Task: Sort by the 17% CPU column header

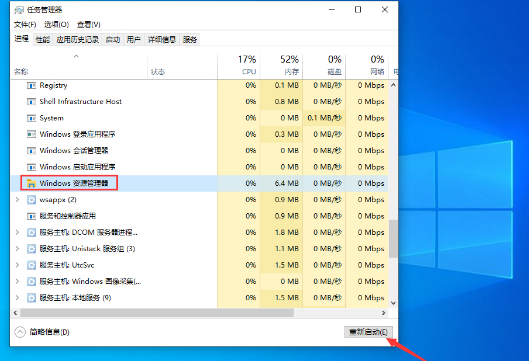Action: click(239, 65)
